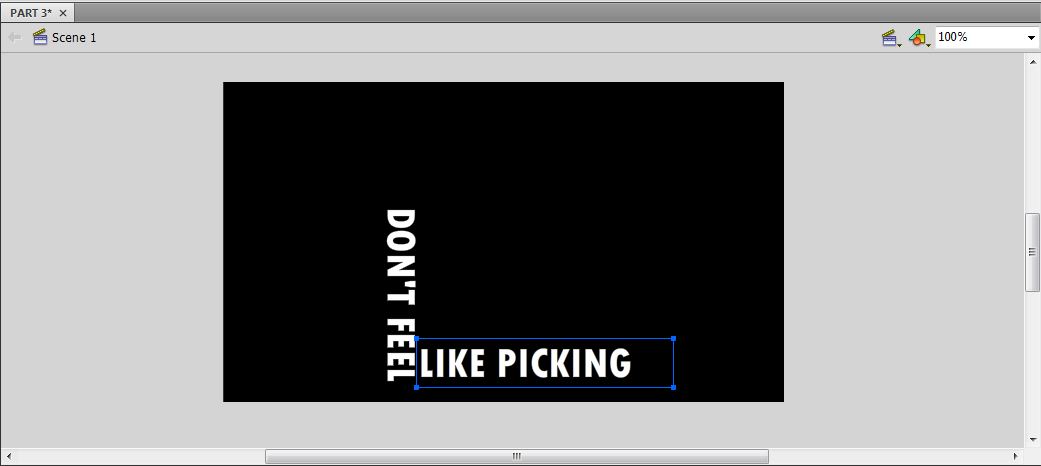Click the Scene 1 clapperboard icon
The width and height of the screenshot is (1041, 466).
[x=40, y=37]
